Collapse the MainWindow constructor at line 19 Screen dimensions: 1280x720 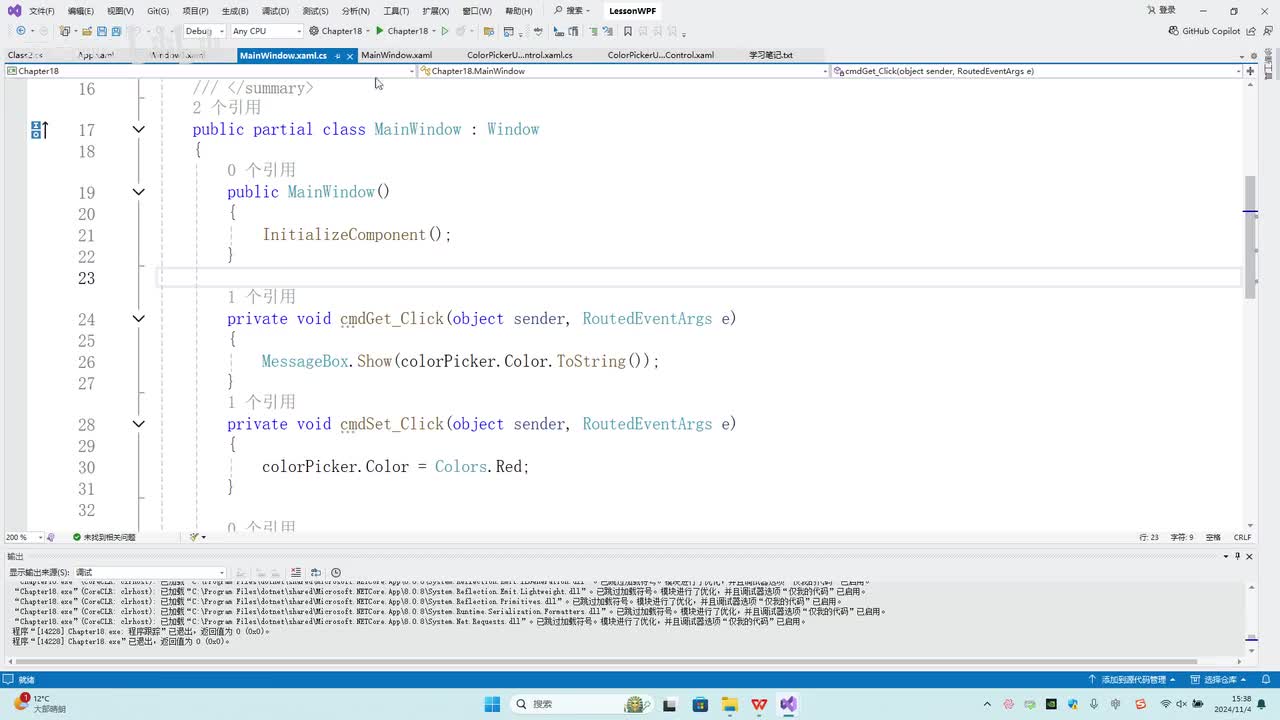[139, 192]
